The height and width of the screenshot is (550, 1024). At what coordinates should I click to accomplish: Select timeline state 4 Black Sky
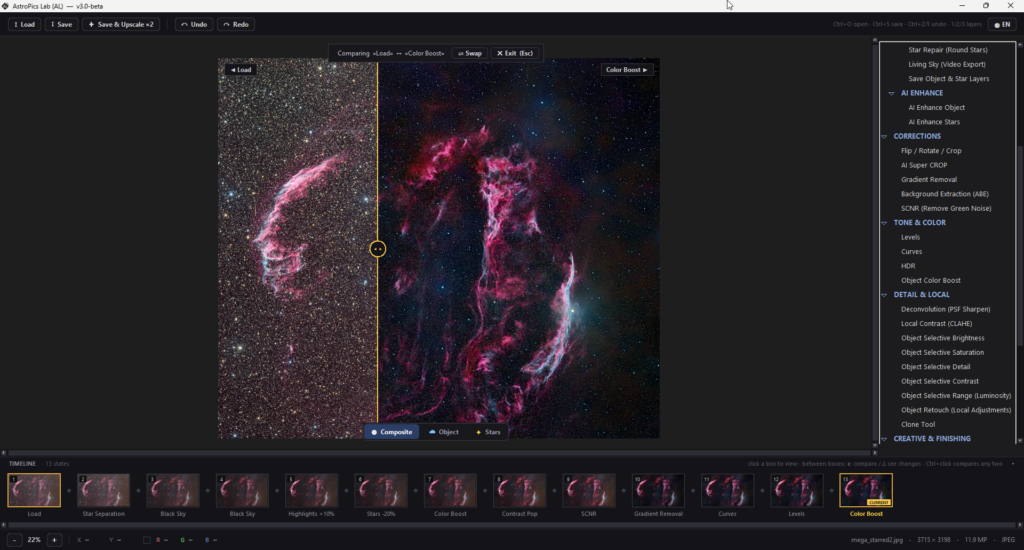pos(242,490)
